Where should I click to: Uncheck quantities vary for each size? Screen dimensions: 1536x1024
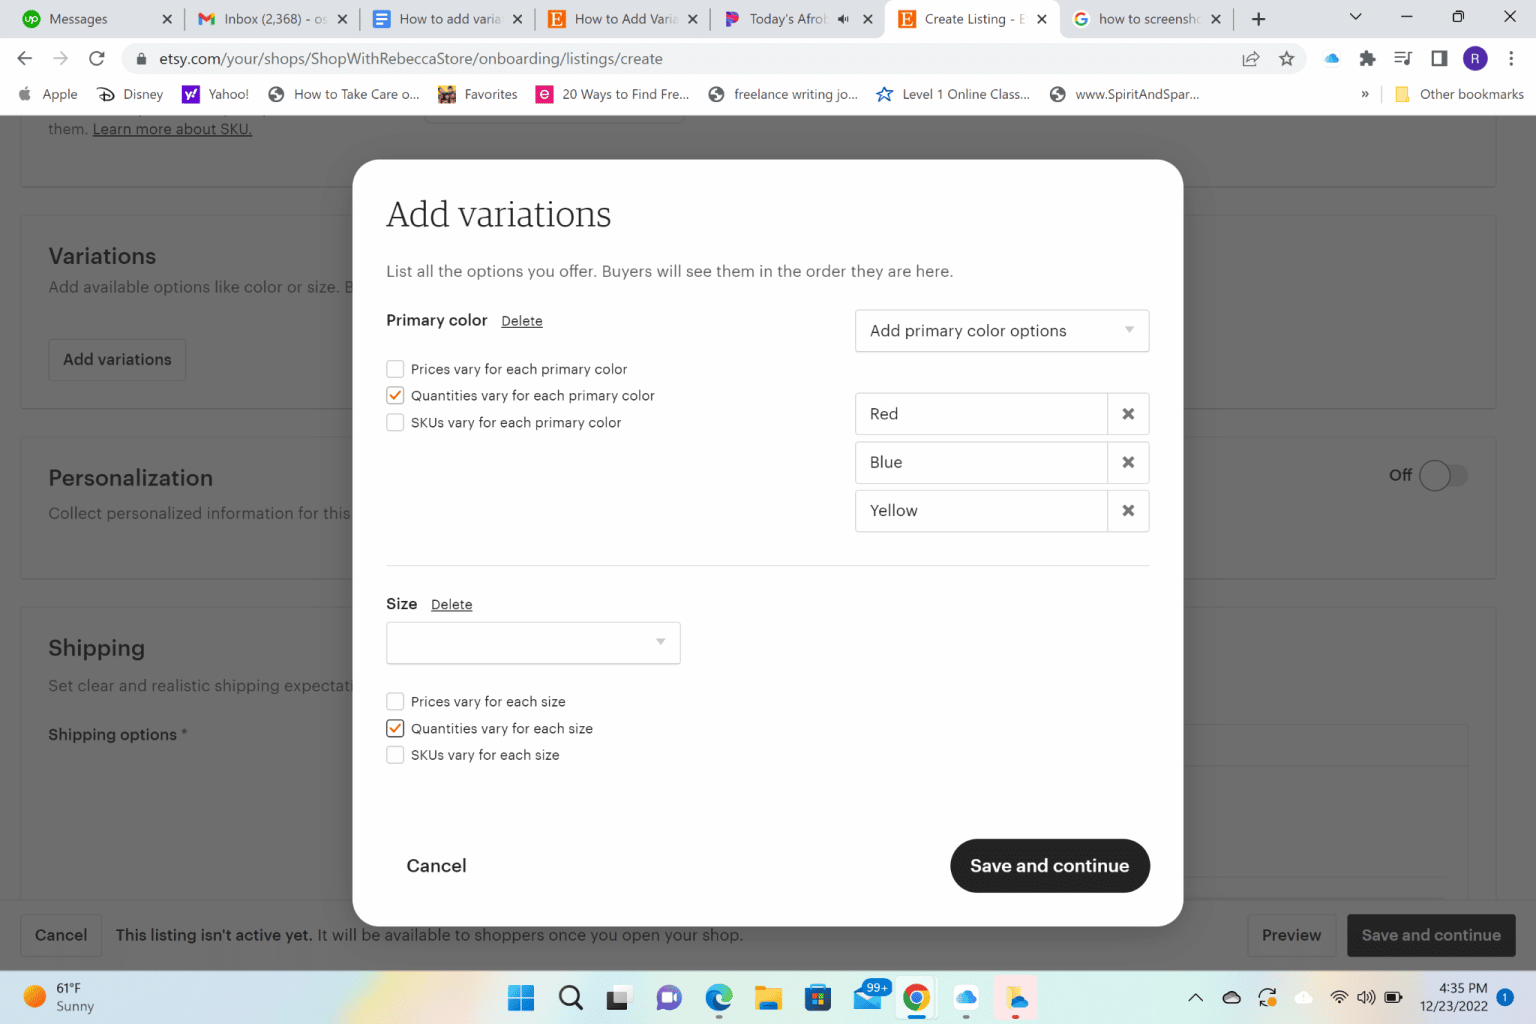(x=395, y=728)
